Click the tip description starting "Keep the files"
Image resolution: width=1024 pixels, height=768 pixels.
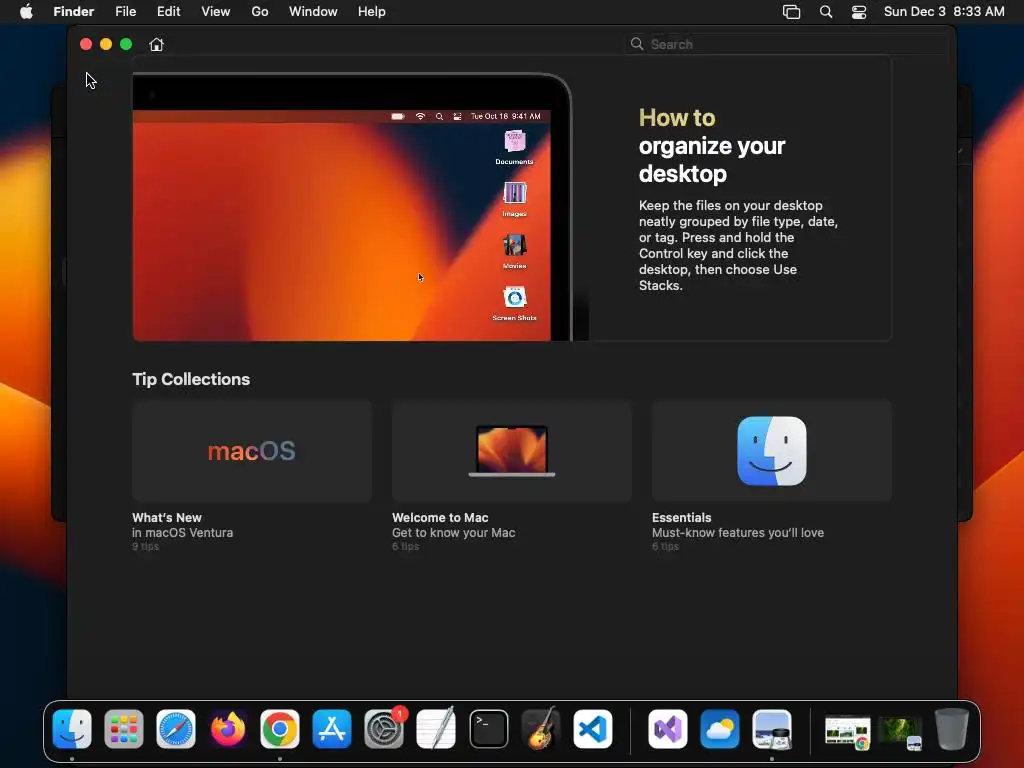point(738,246)
